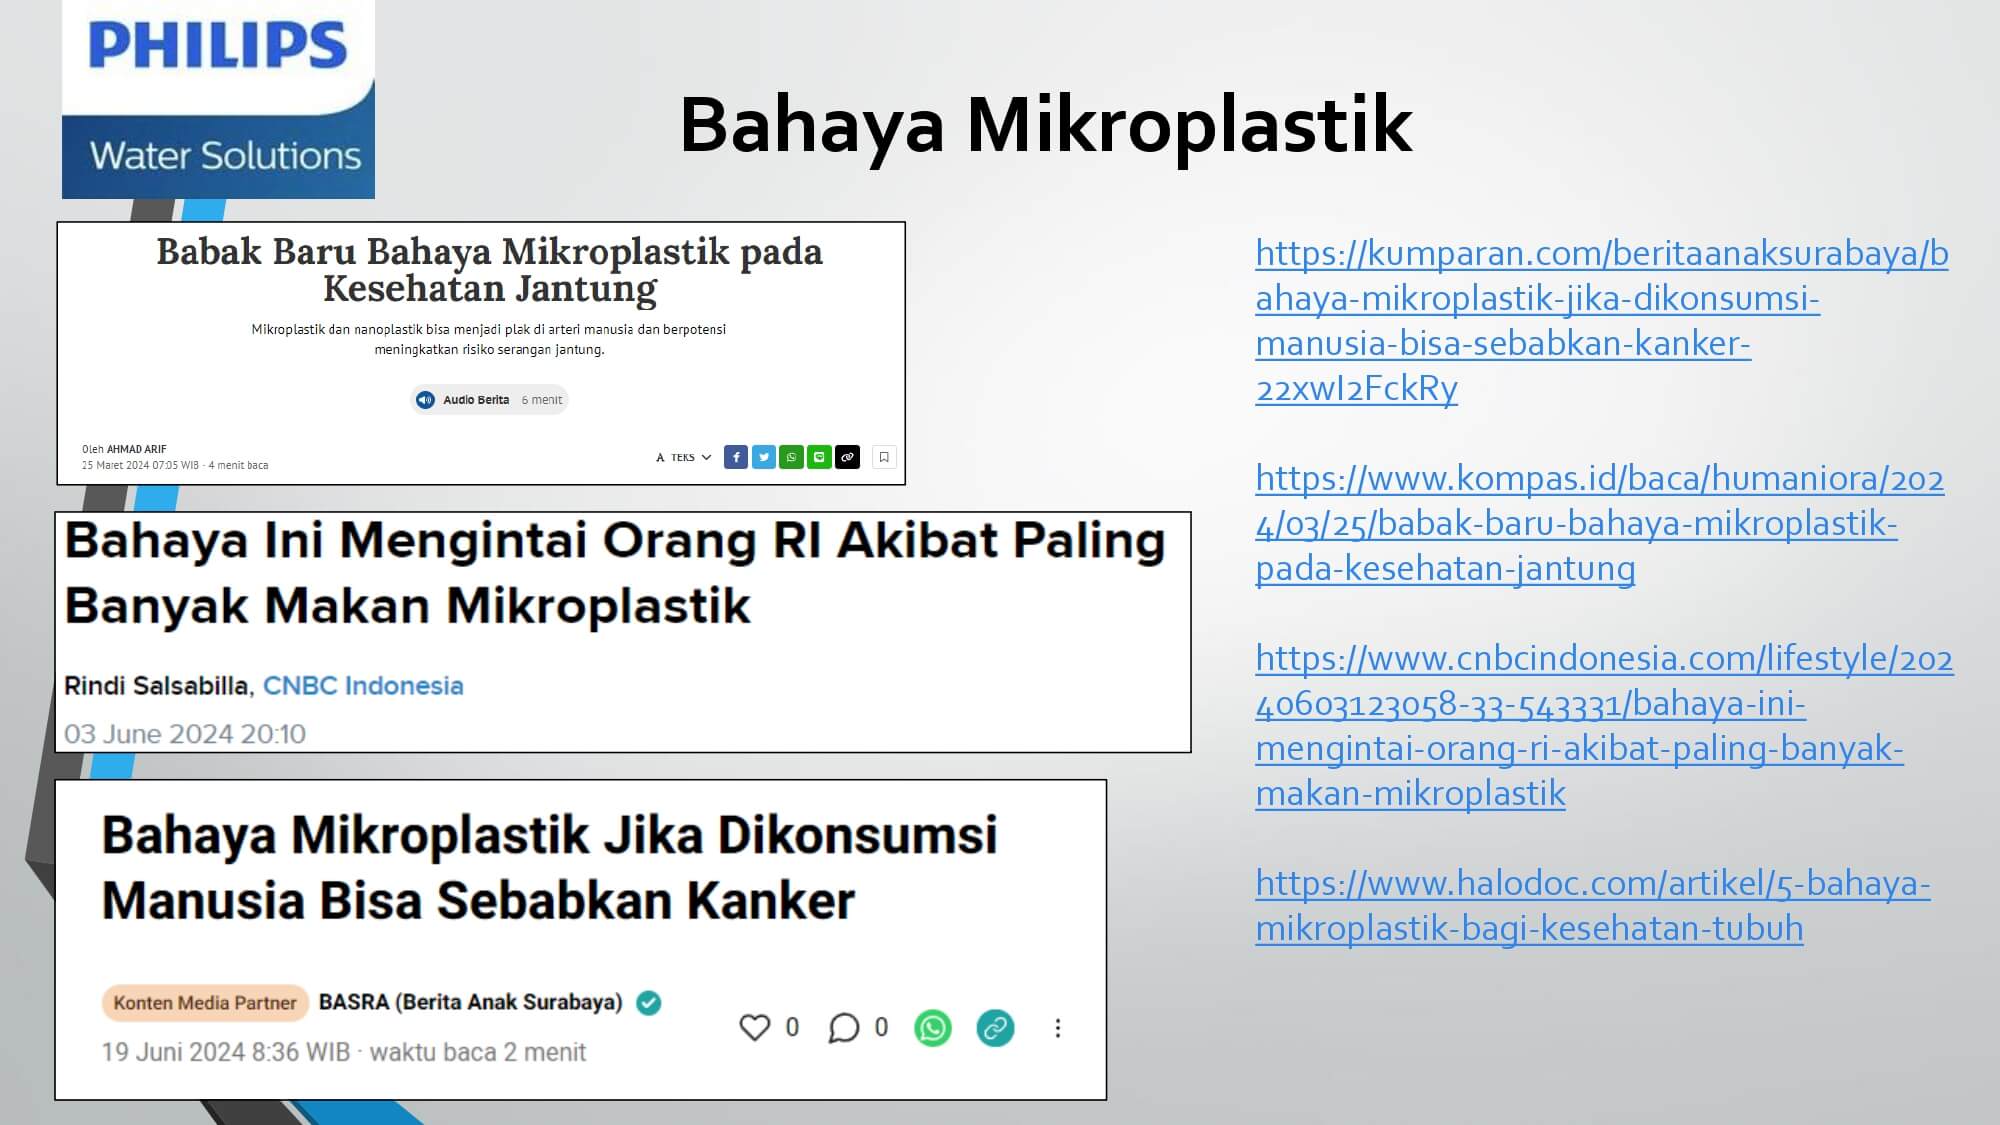Bookmark the Kompas article
The height and width of the screenshot is (1125, 2000).
[884, 457]
